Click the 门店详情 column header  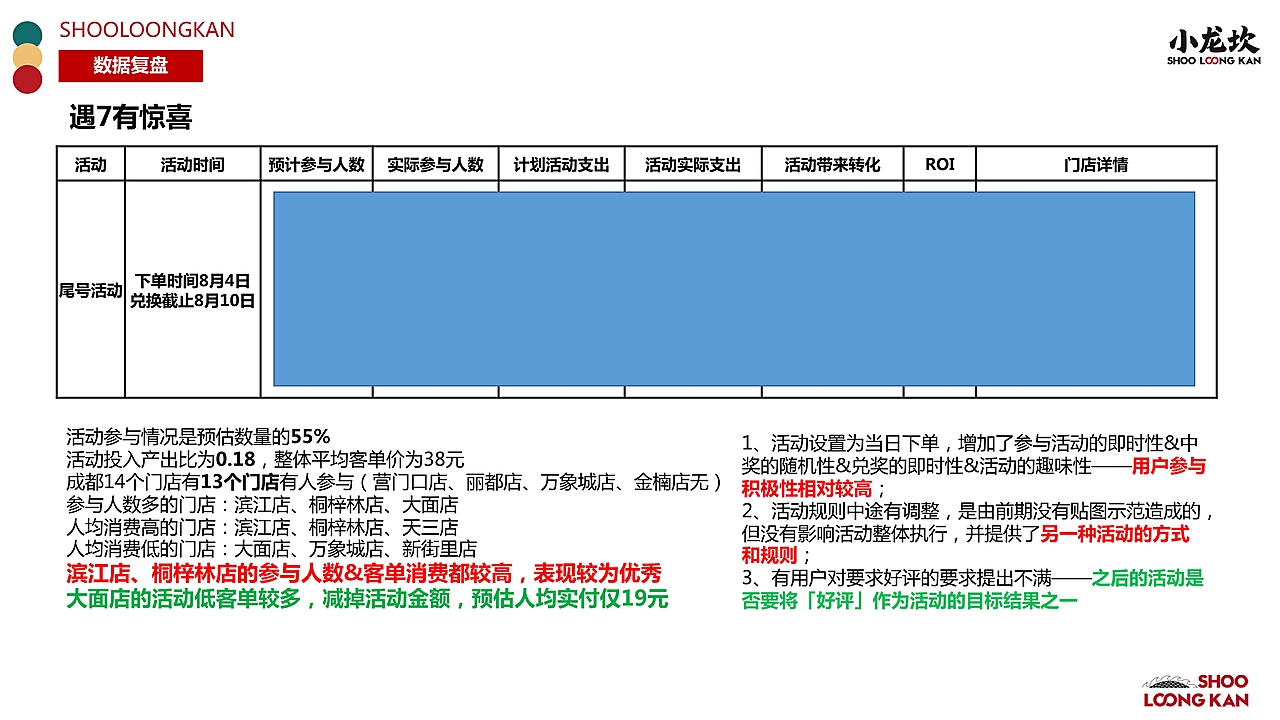pyautogui.click(x=1096, y=164)
